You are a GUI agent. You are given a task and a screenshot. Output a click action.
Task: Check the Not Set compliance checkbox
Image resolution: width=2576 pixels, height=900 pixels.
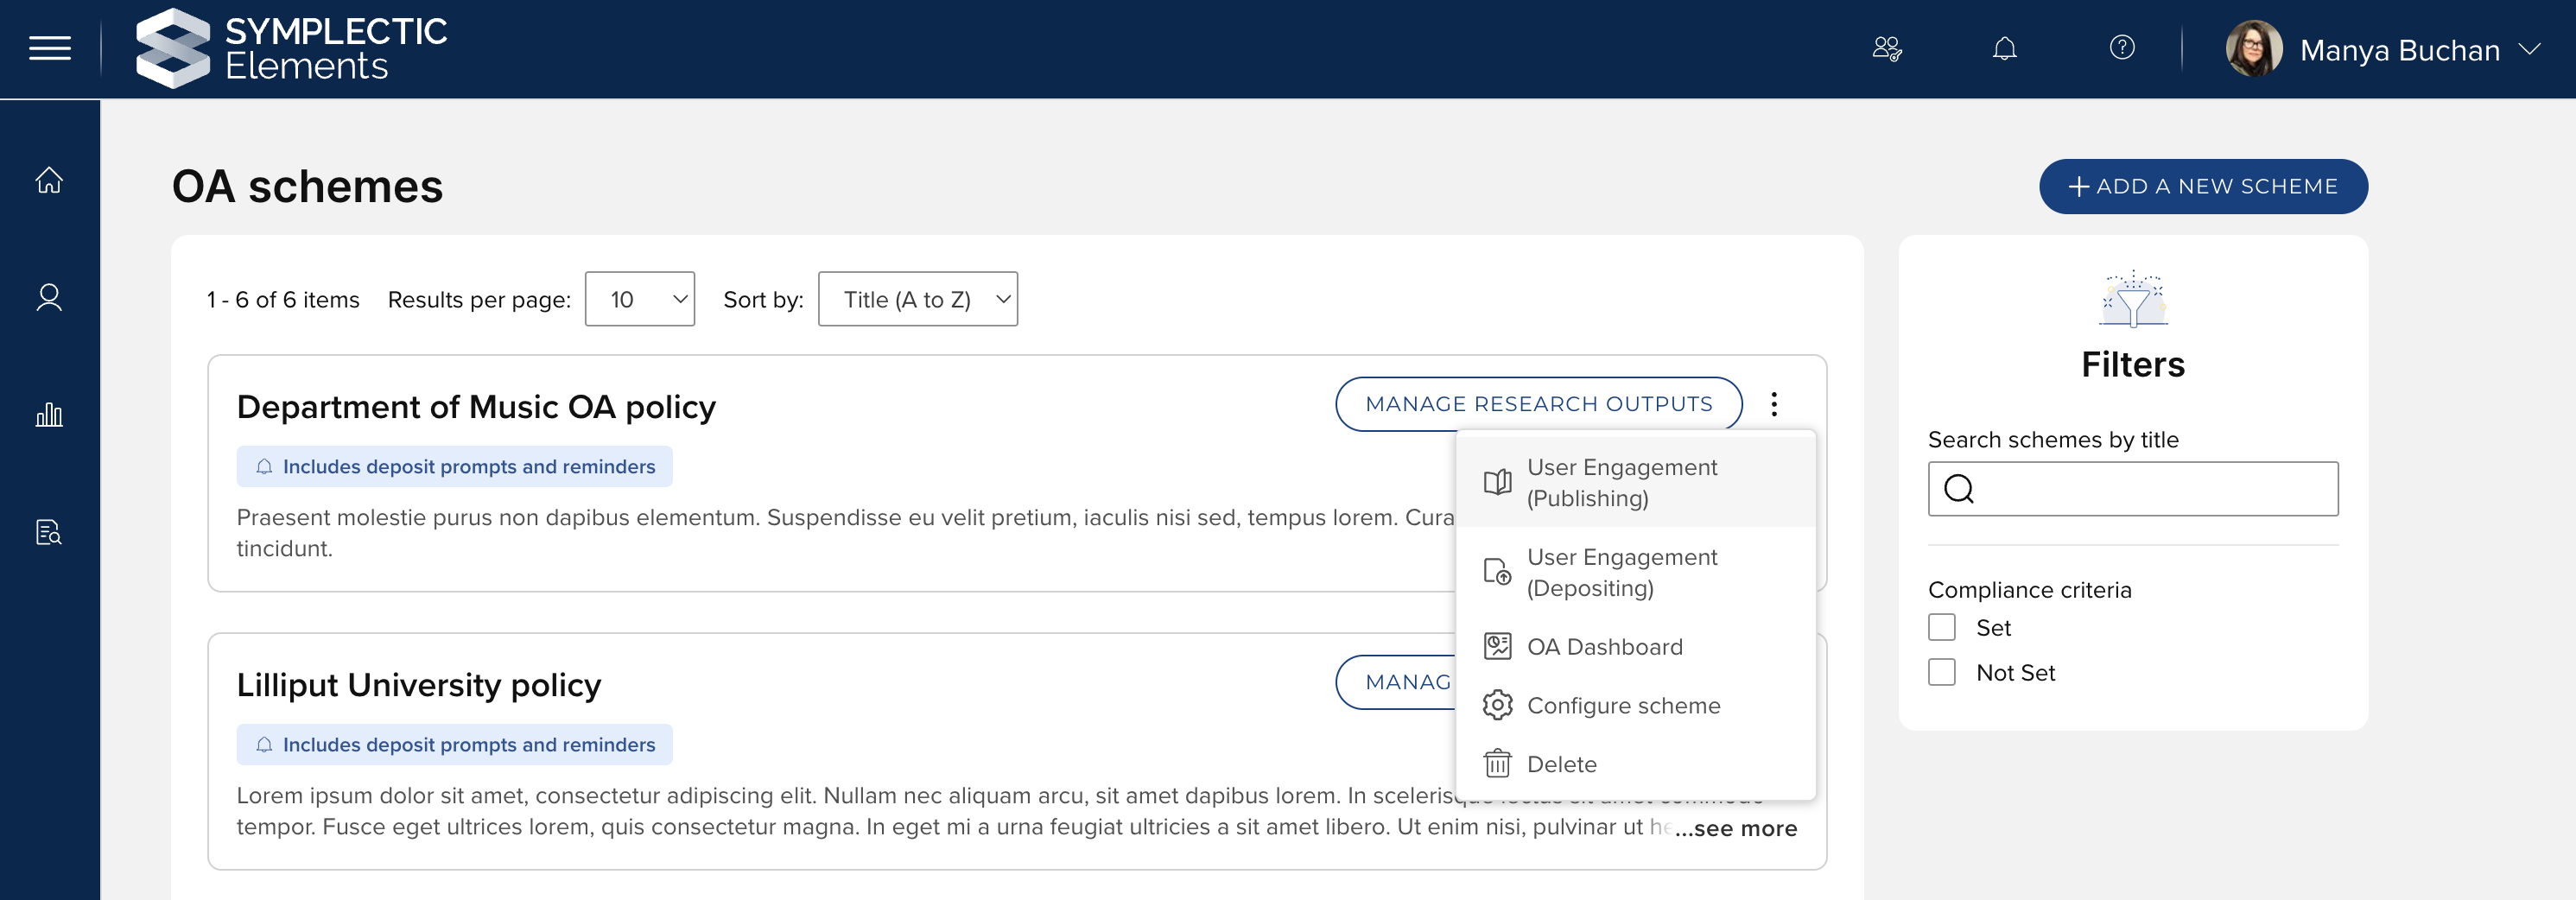1941,672
